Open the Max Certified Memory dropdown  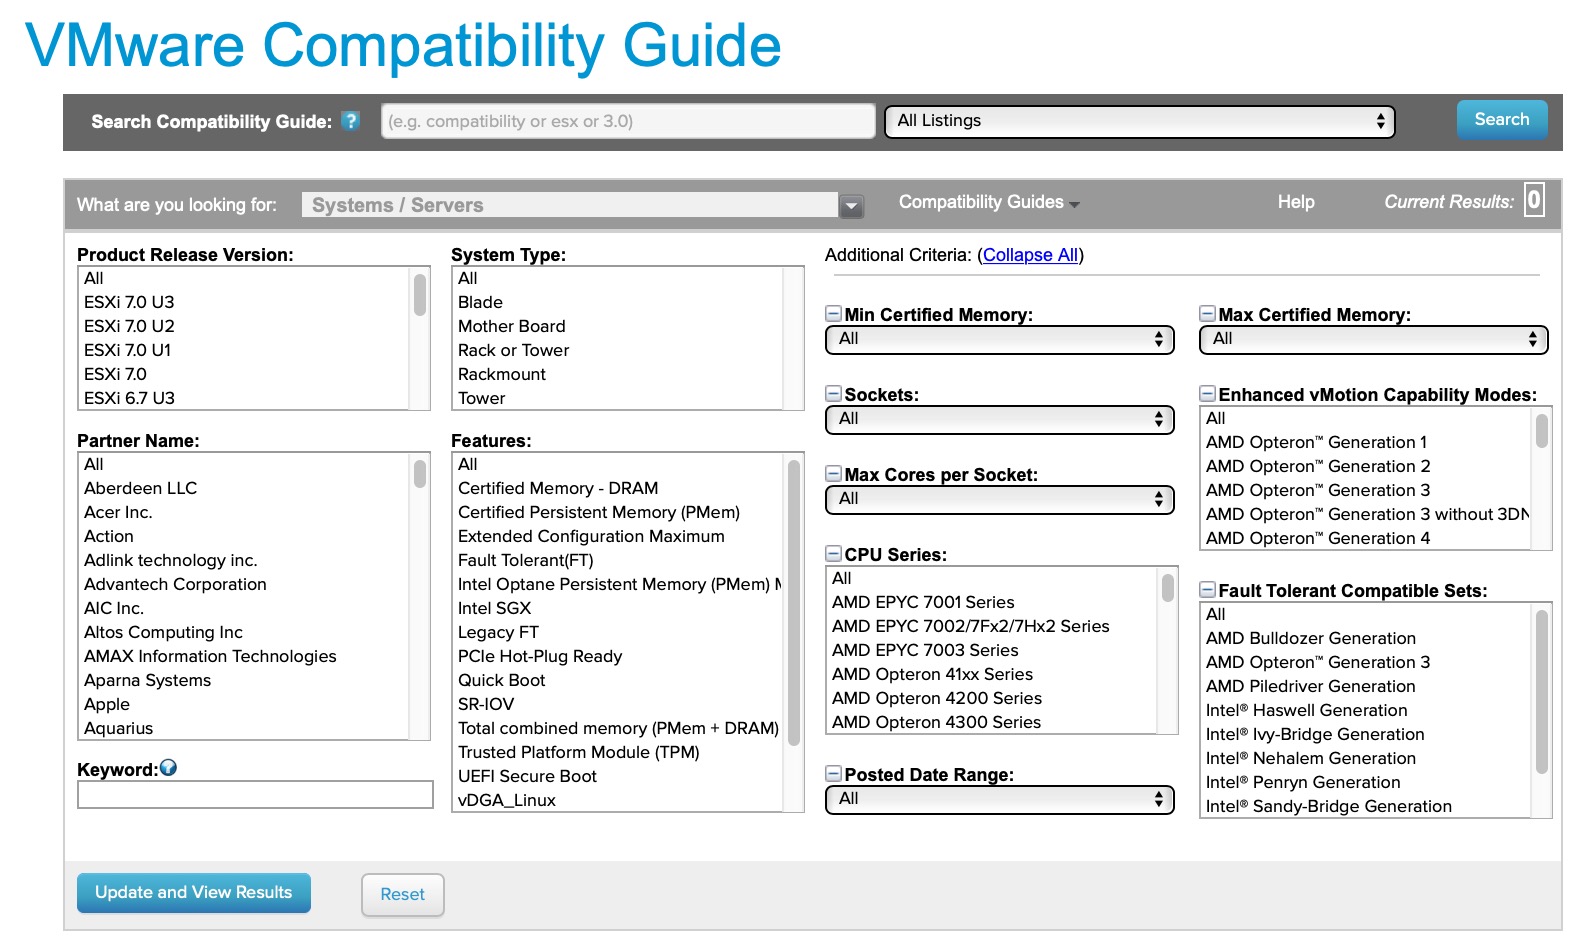[x=1374, y=340]
